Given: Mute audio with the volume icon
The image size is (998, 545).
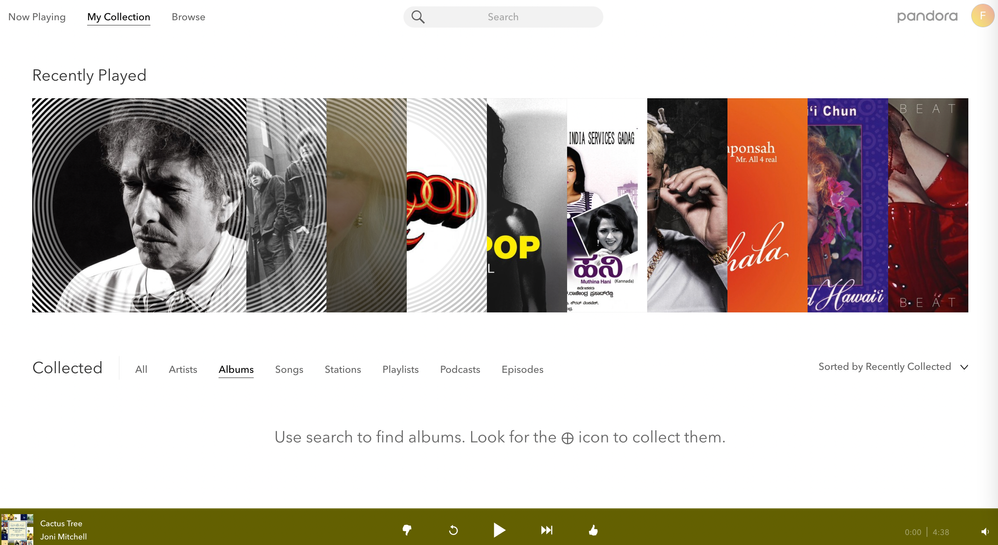Looking at the screenshot, I should point(984,532).
